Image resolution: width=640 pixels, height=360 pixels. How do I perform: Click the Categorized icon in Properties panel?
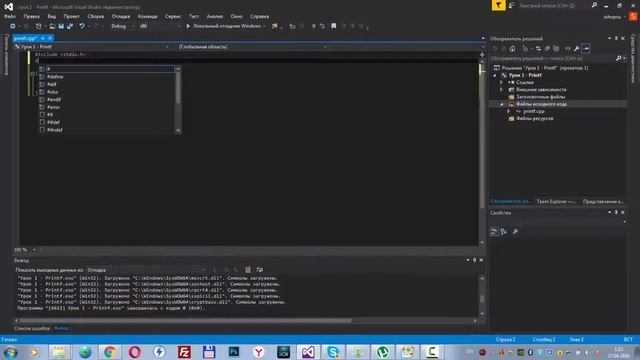click(494, 232)
